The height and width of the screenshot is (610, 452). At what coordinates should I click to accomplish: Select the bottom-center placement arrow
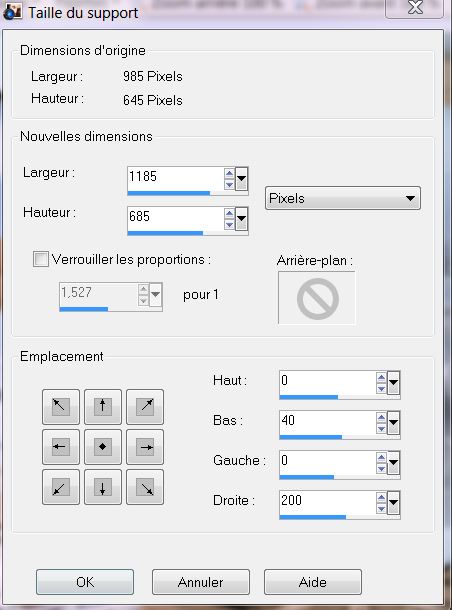click(x=103, y=487)
